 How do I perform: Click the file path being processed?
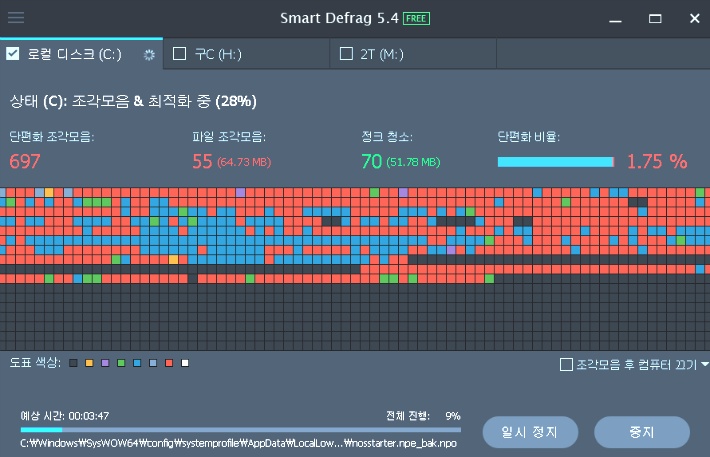pos(239,443)
